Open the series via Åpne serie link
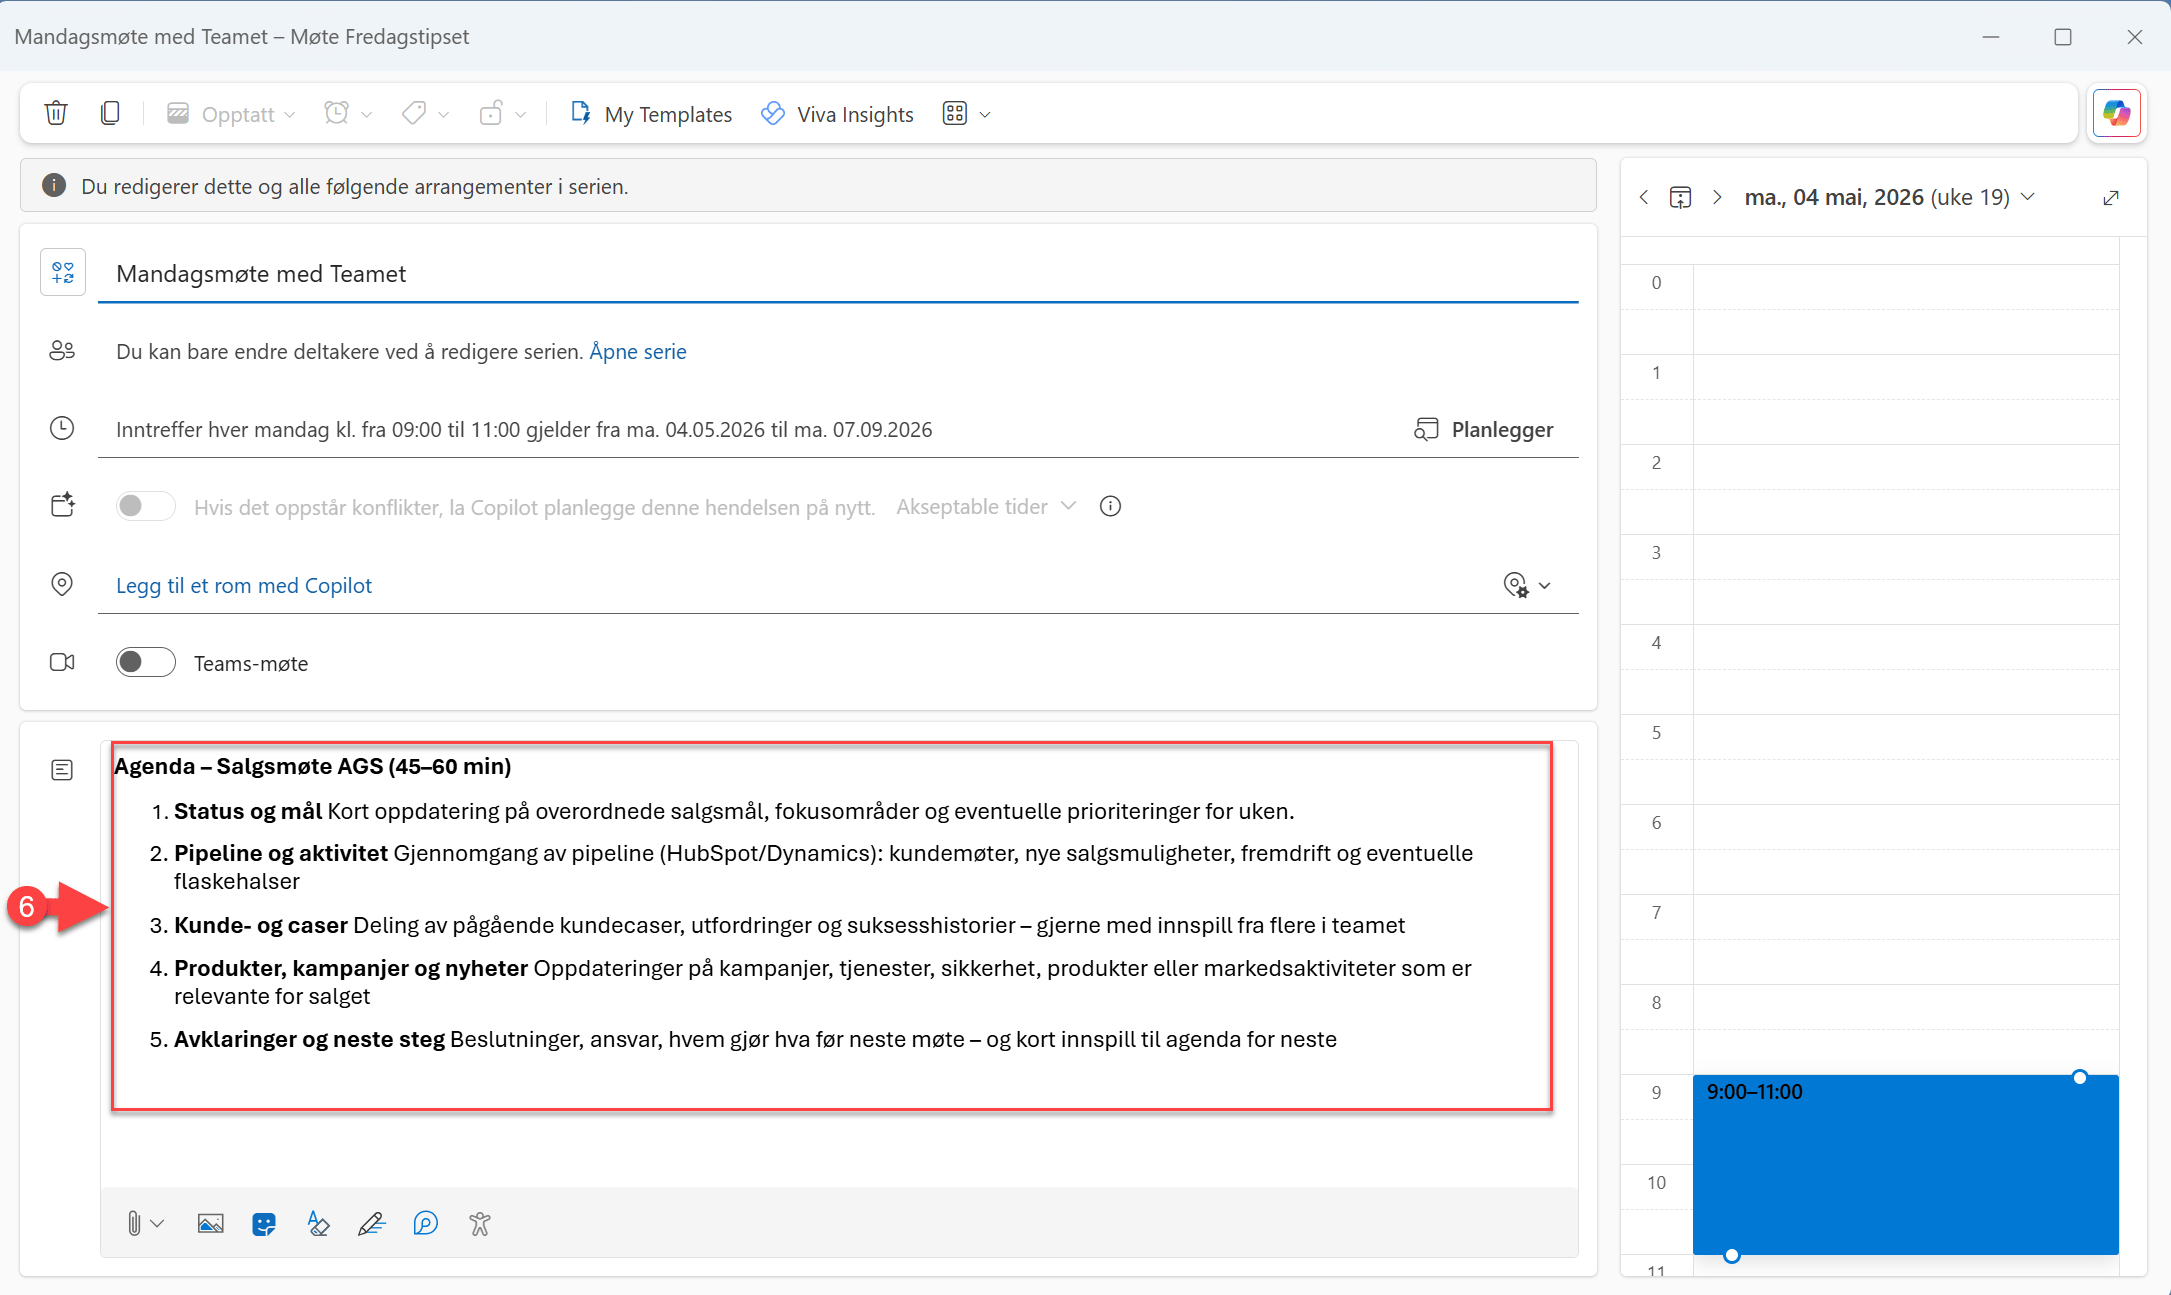 coord(637,351)
